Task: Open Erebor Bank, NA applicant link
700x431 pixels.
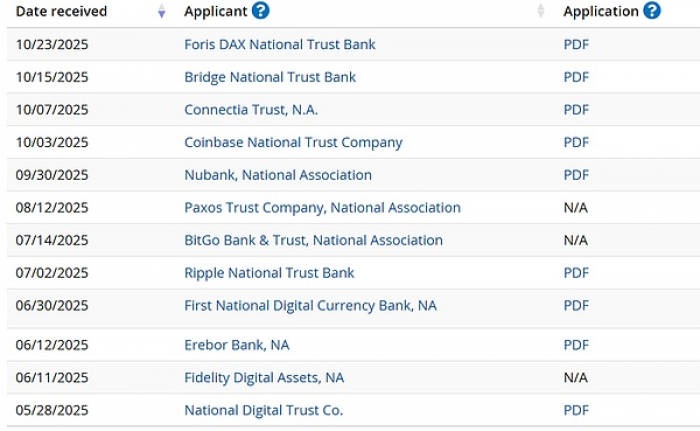Action: click(x=237, y=345)
